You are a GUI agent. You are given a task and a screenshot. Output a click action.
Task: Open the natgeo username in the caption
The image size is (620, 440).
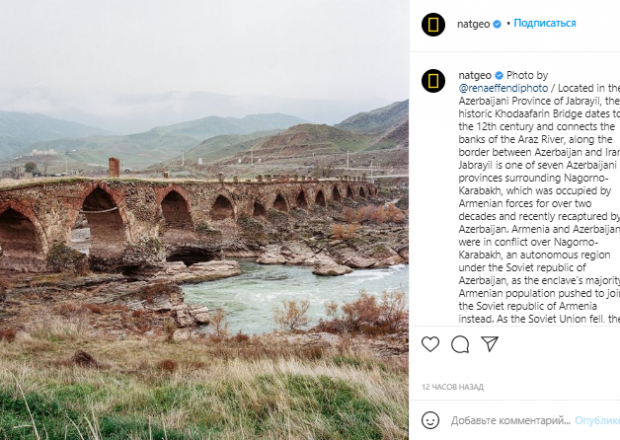click(475, 75)
